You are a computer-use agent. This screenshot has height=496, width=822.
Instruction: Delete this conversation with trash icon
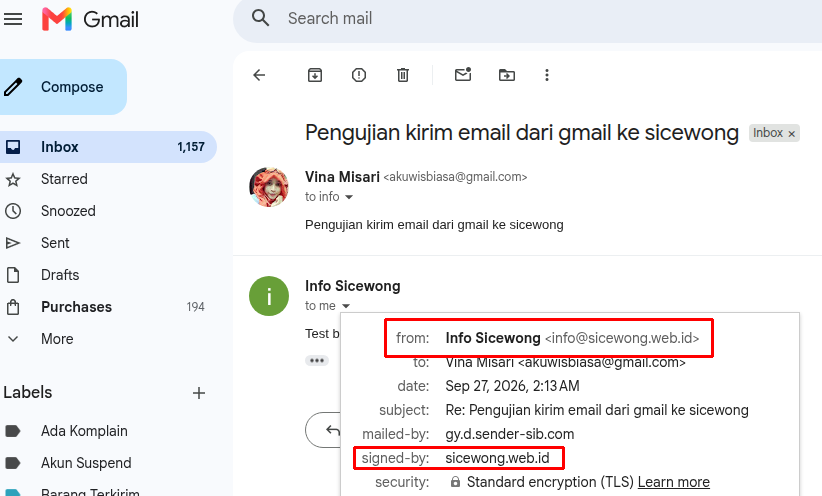(403, 75)
